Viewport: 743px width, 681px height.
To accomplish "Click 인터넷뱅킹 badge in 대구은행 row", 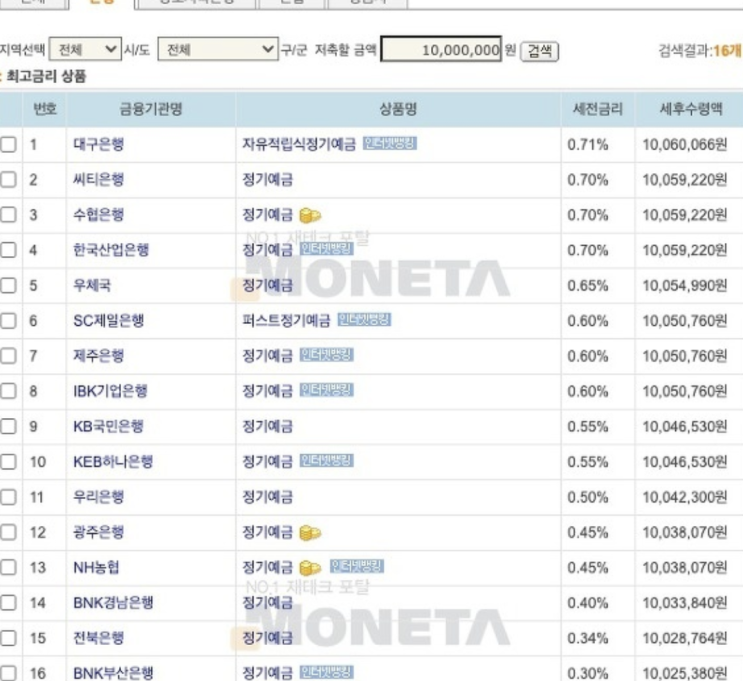I will pos(390,143).
